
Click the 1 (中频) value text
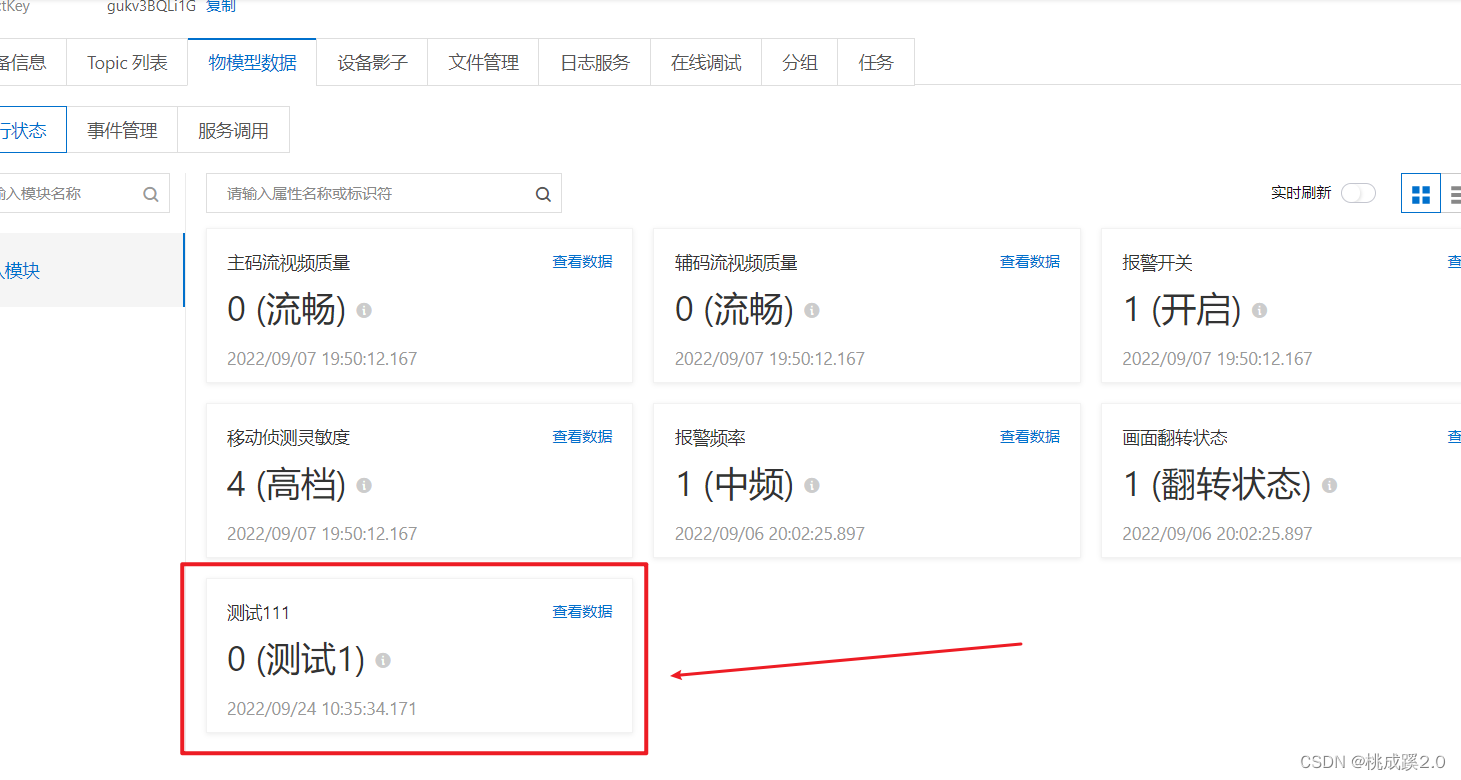pos(734,485)
